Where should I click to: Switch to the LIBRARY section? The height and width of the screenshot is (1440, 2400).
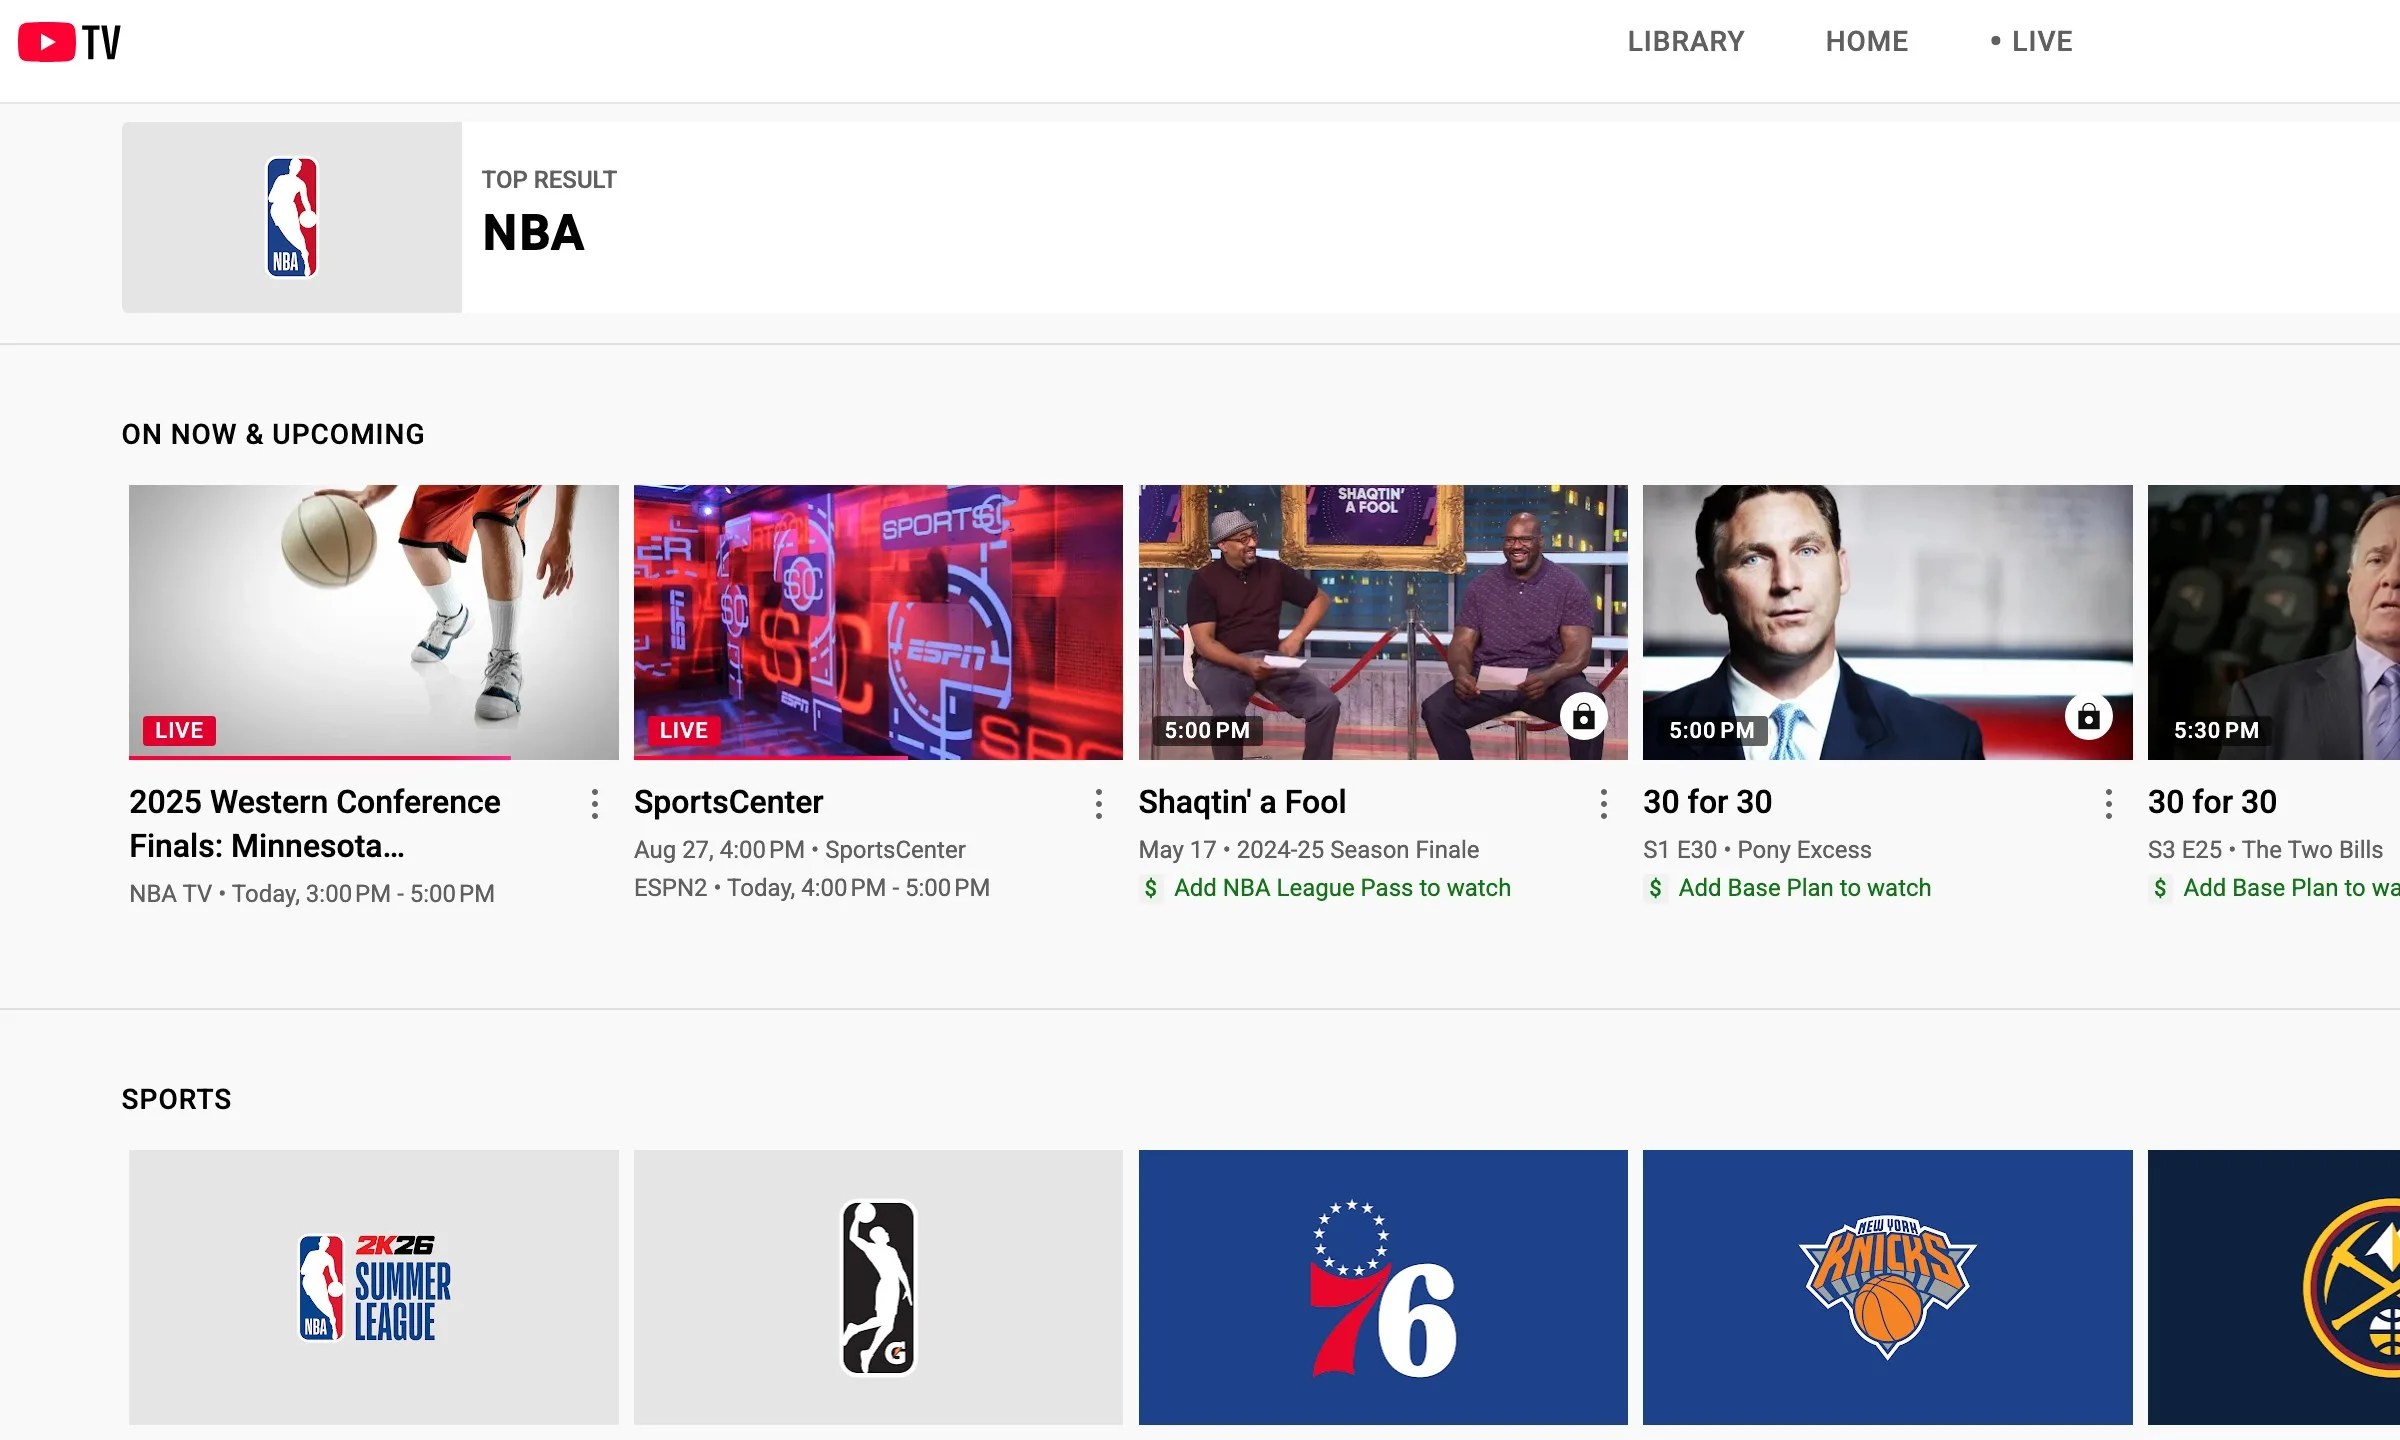click(x=1685, y=41)
